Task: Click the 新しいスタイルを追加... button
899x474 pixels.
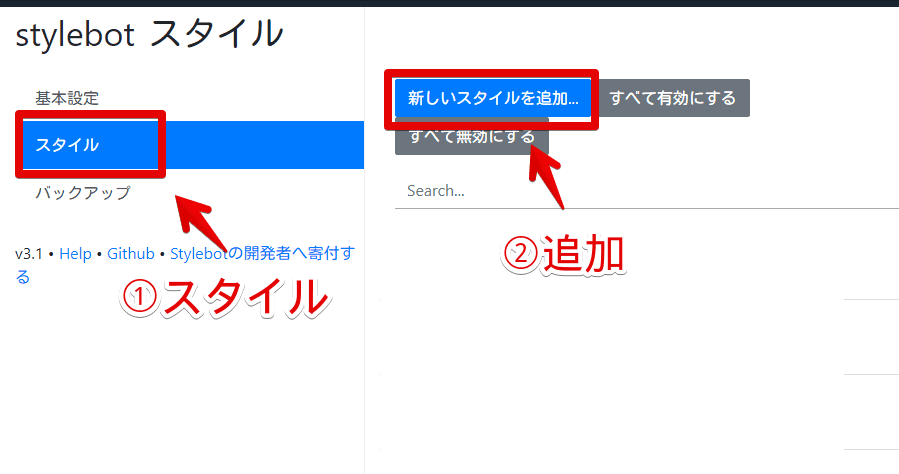Action: (493, 98)
